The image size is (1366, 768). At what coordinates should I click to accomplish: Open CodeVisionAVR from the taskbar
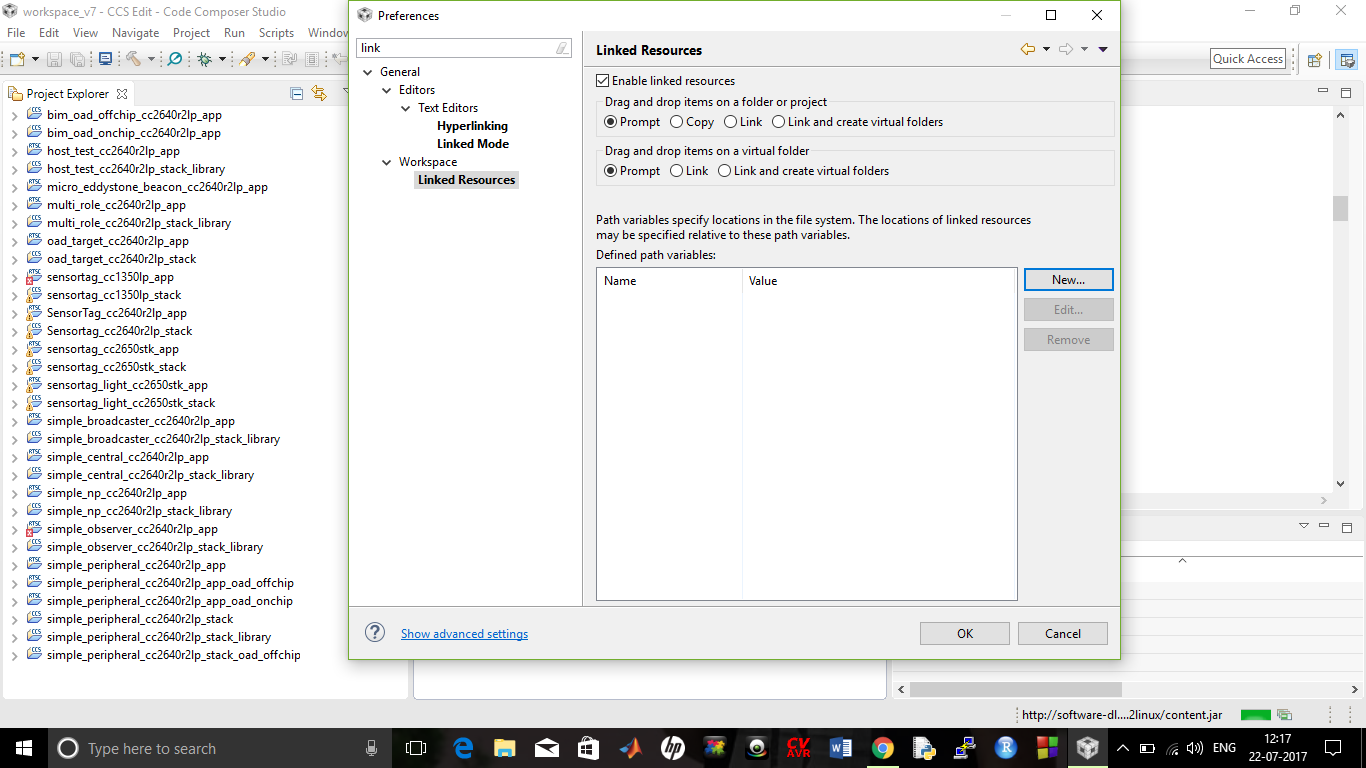pyautogui.click(x=798, y=748)
